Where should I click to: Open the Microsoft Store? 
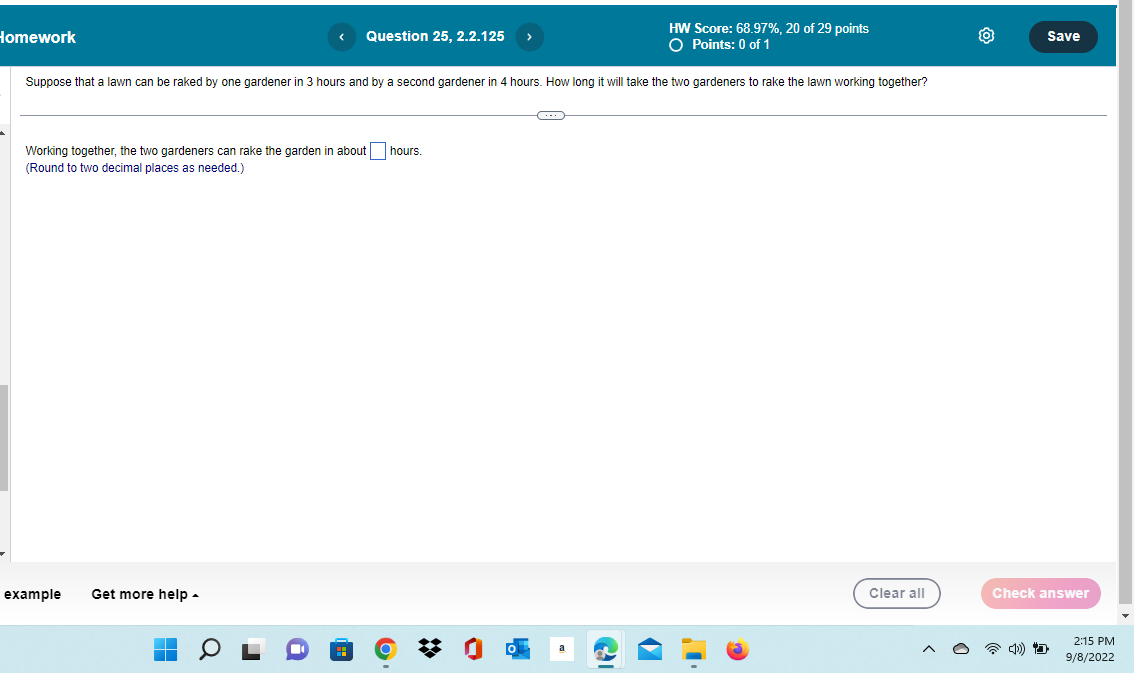point(341,649)
